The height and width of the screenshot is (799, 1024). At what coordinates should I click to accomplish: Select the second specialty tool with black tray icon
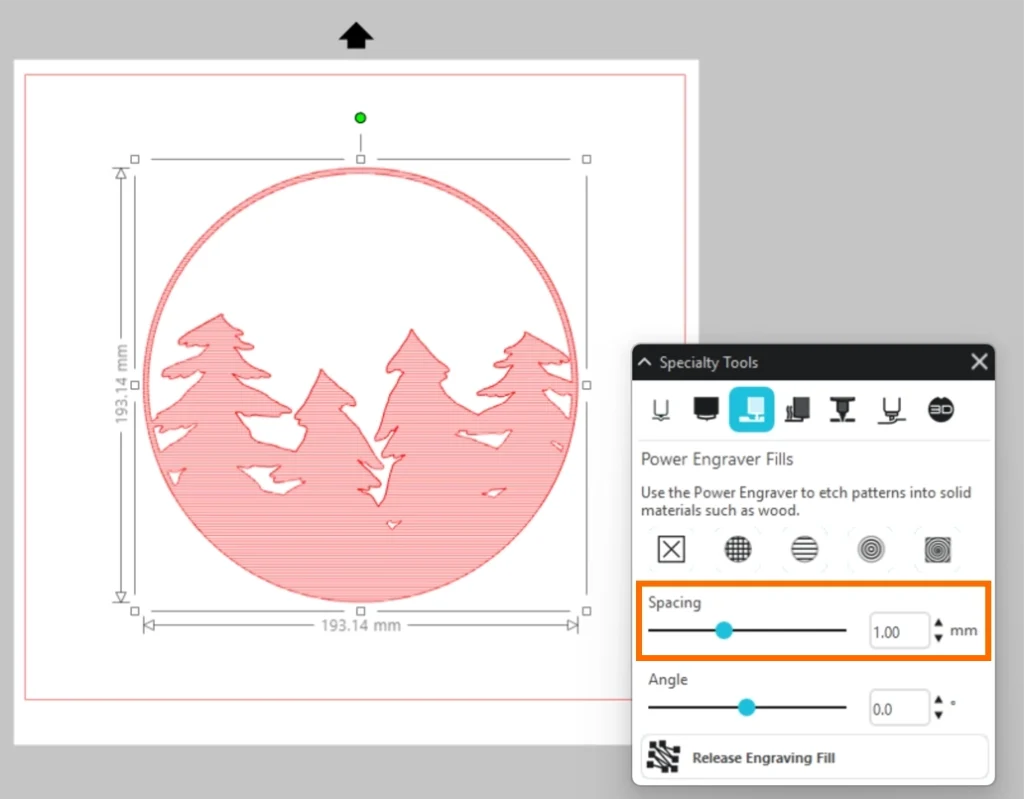(x=707, y=409)
